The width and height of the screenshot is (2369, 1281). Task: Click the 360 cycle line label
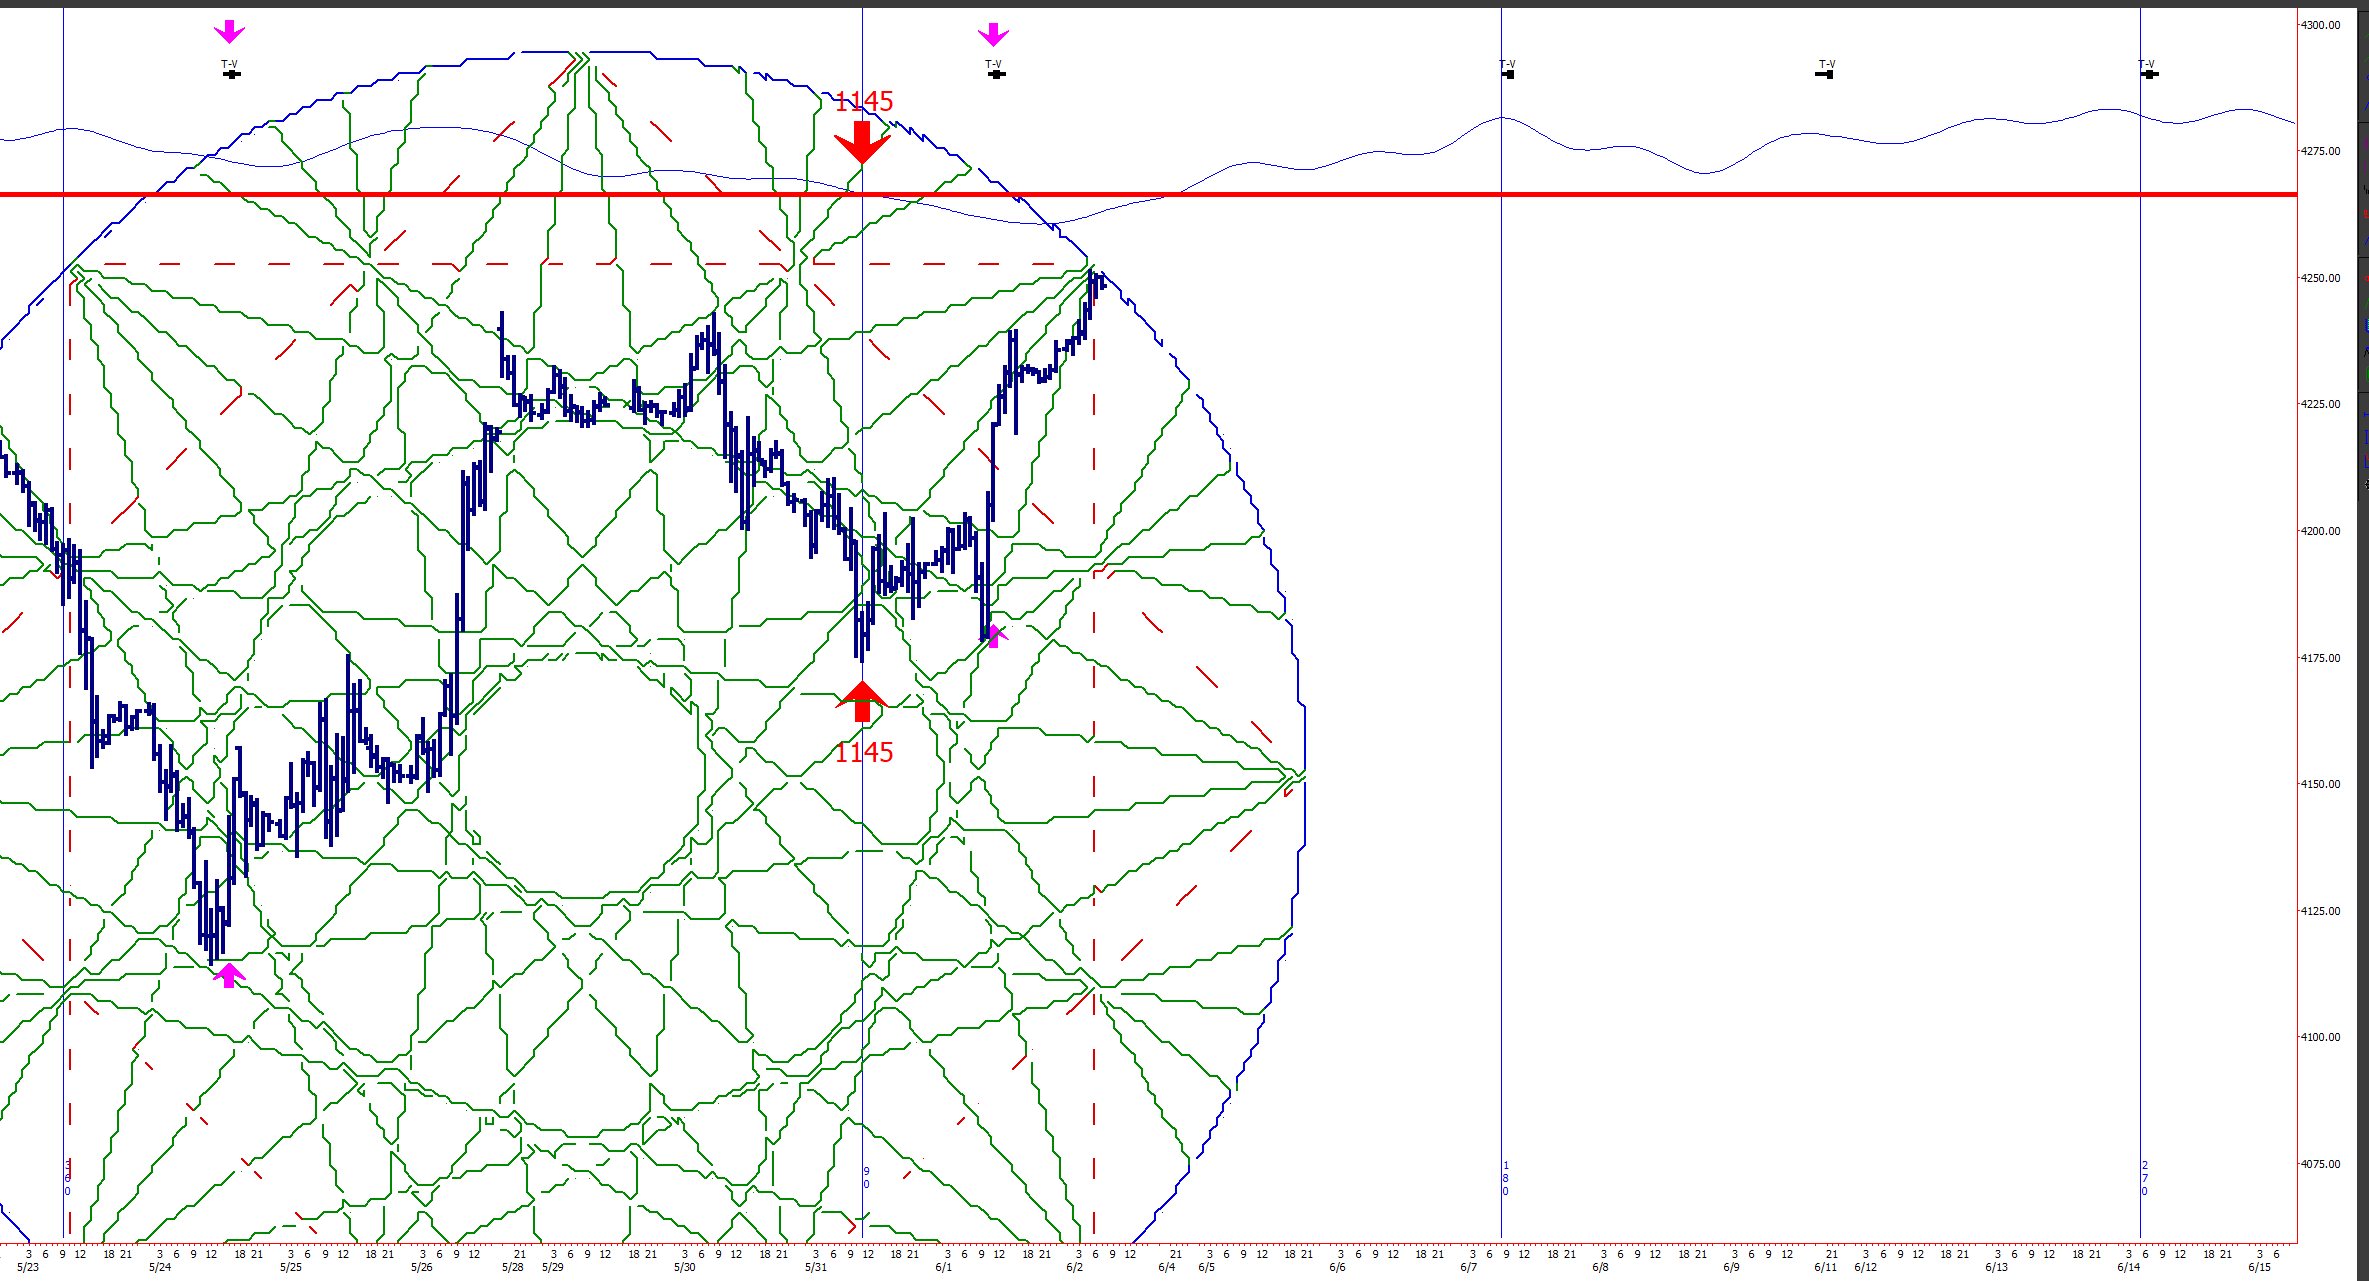68,1178
